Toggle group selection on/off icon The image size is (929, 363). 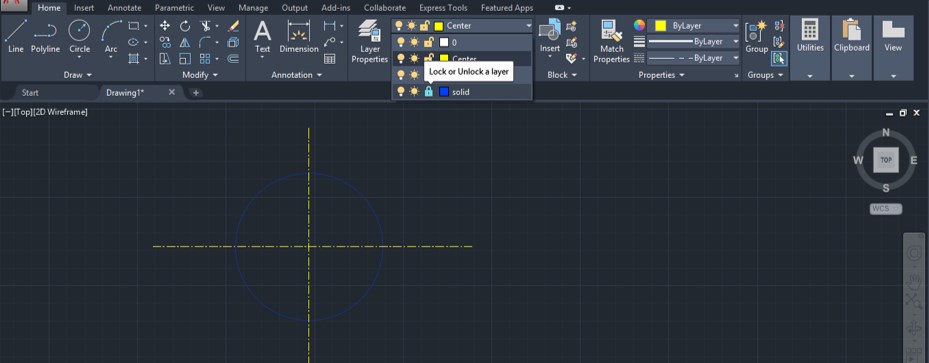click(780, 59)
